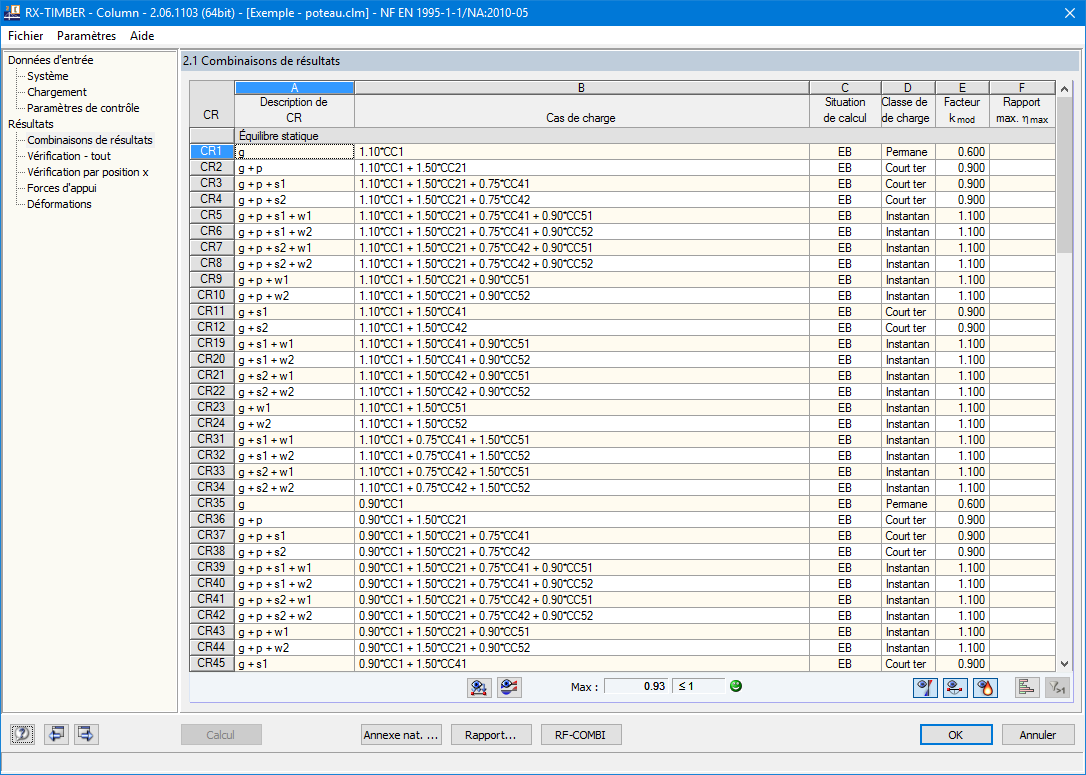Go to the next input window arrow icon
The width and height of the screenshot is (1086, 775).
pyautogui.click(x=87, y=734)
